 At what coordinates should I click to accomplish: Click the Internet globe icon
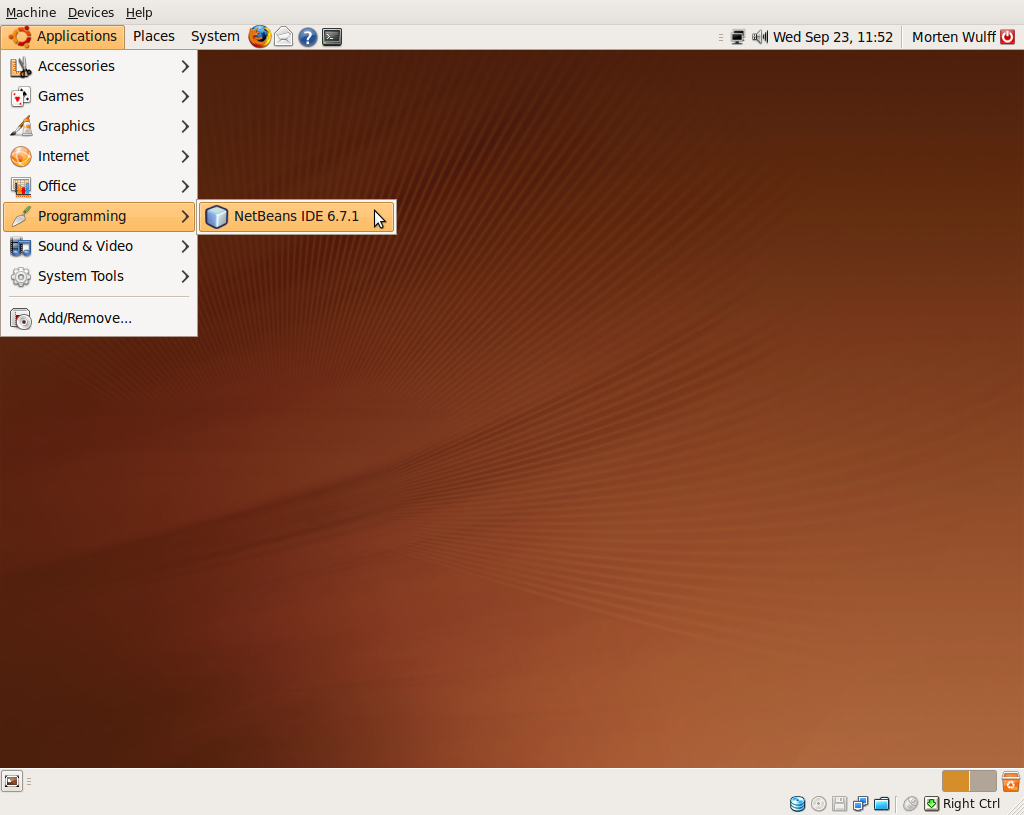click(x=21, y=157)
